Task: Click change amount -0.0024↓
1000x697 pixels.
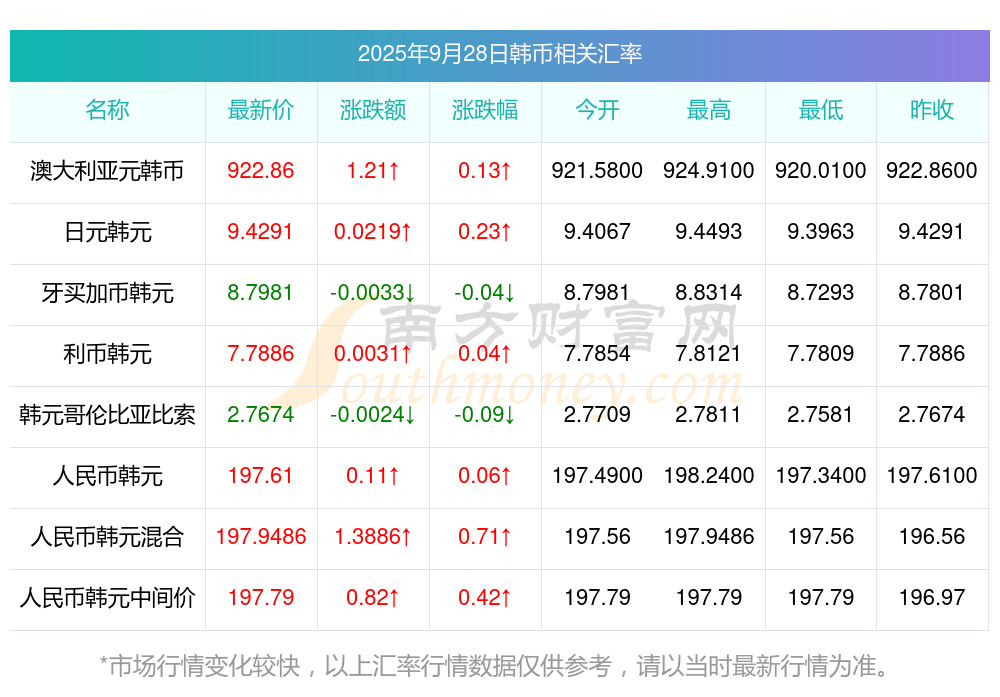Action: pyautogui.click(x=372, y=415)
